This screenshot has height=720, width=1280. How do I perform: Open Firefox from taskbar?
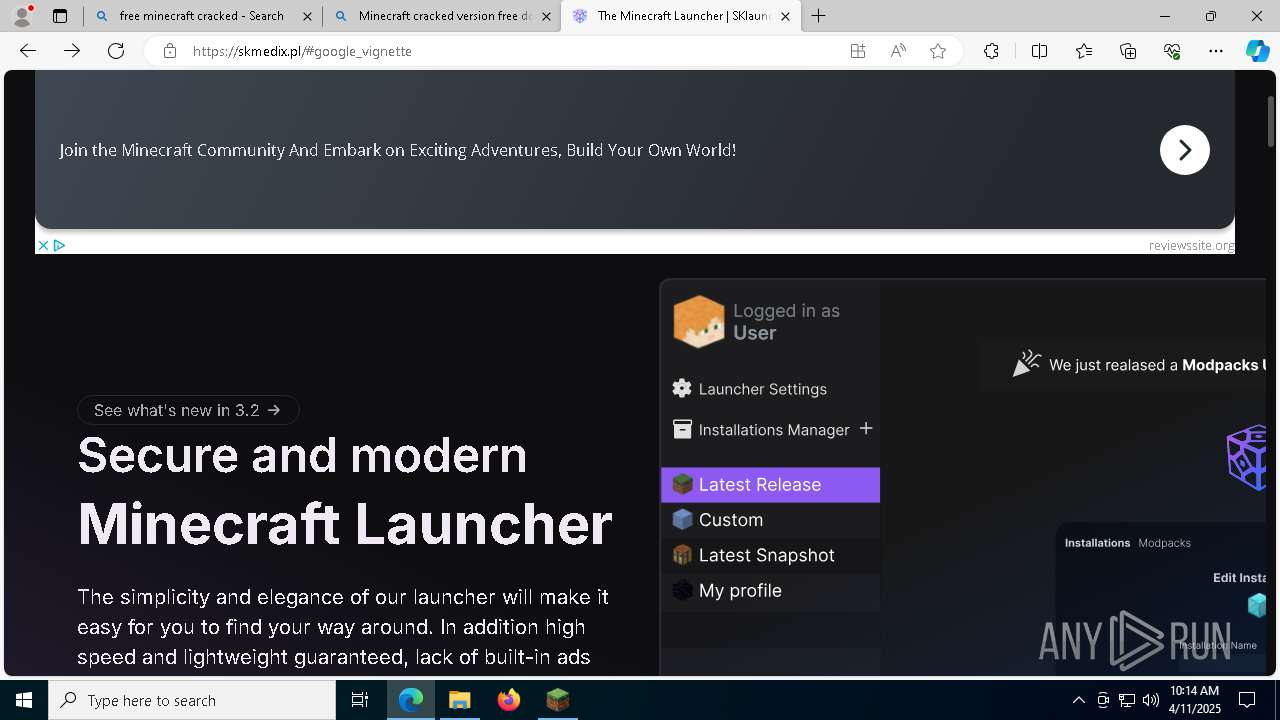509,700
